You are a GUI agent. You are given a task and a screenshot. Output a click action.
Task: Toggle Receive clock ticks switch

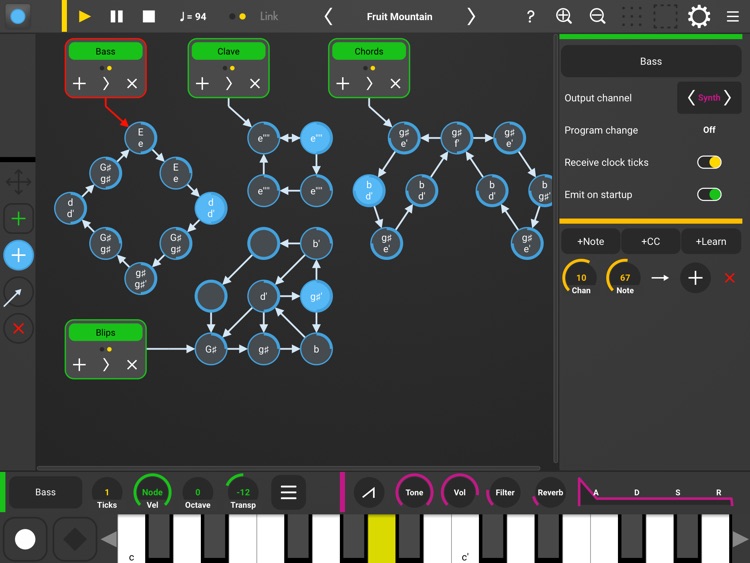pyautogui.click(x=709, y=162)
